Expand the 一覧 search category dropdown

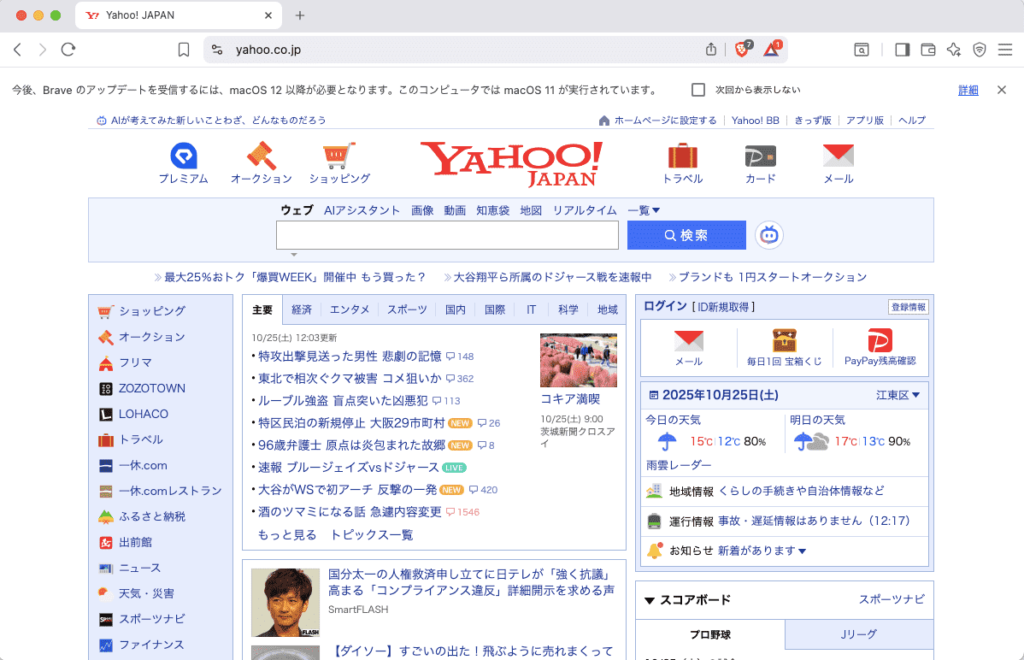click(x=644, y=210)
